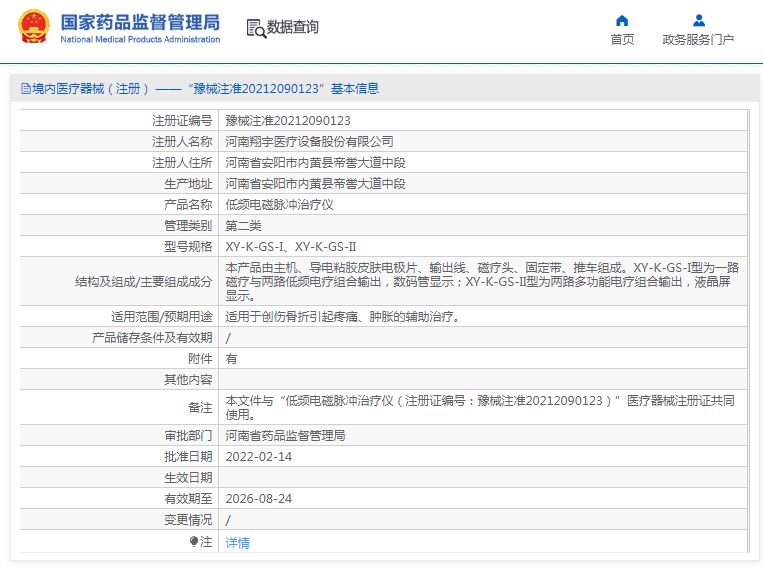Select model spec XY-K-GS-I、XY-K-GS-II
Image resolution: width=763 pixels, height=567 pixels.
290,246
